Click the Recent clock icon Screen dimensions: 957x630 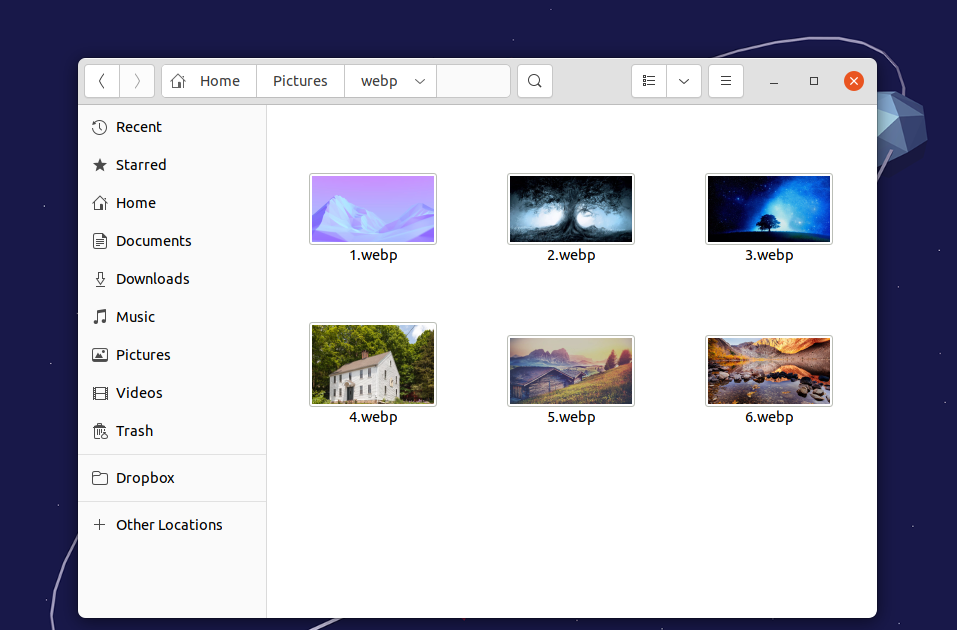pyautogui.click(x=99, y=127)
